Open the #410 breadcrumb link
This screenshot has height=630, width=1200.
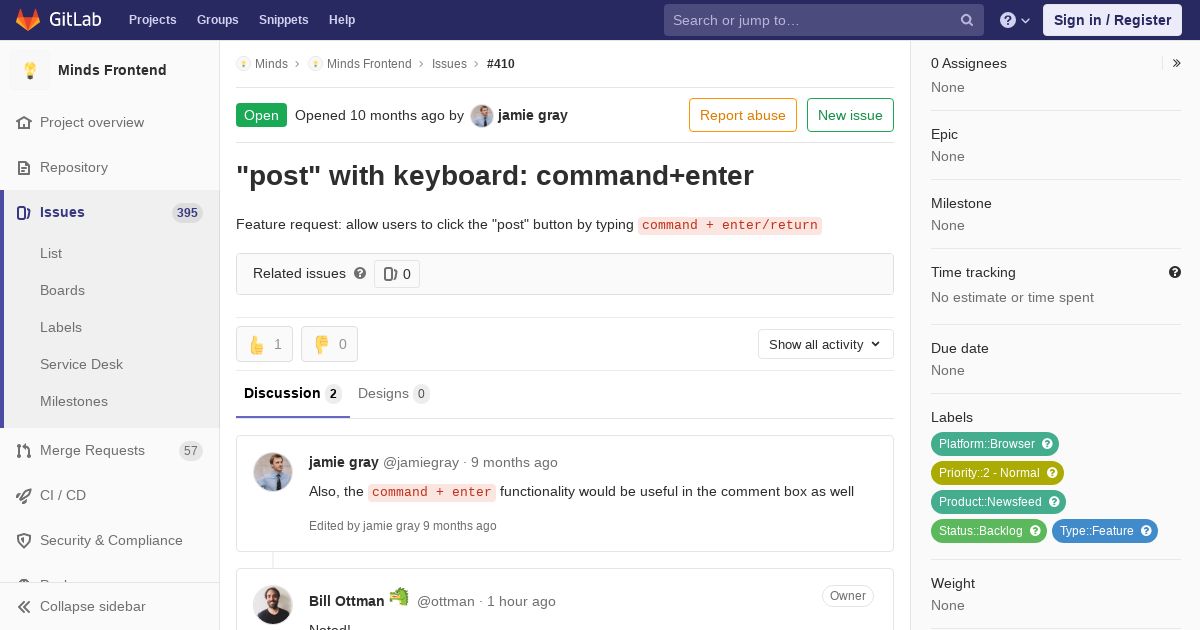tap(501, 64)
